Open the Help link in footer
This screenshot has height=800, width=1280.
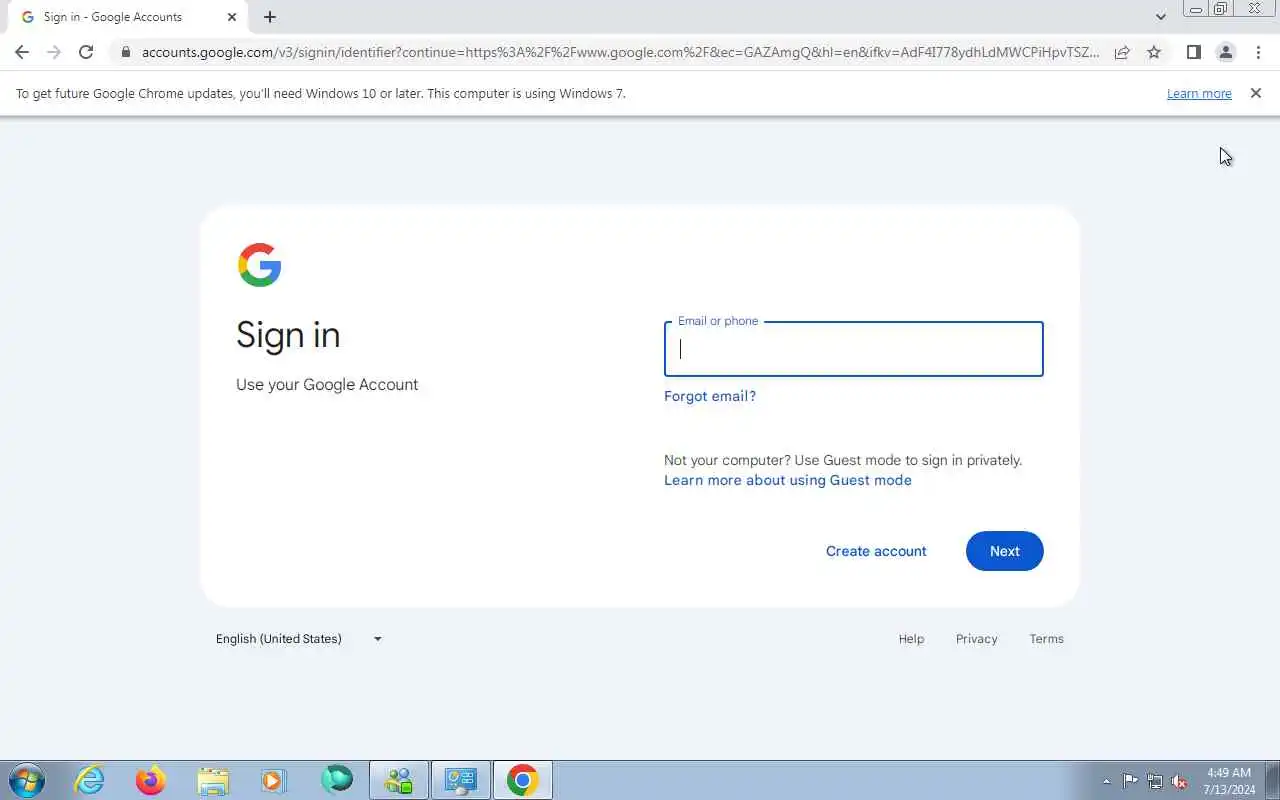911,638
